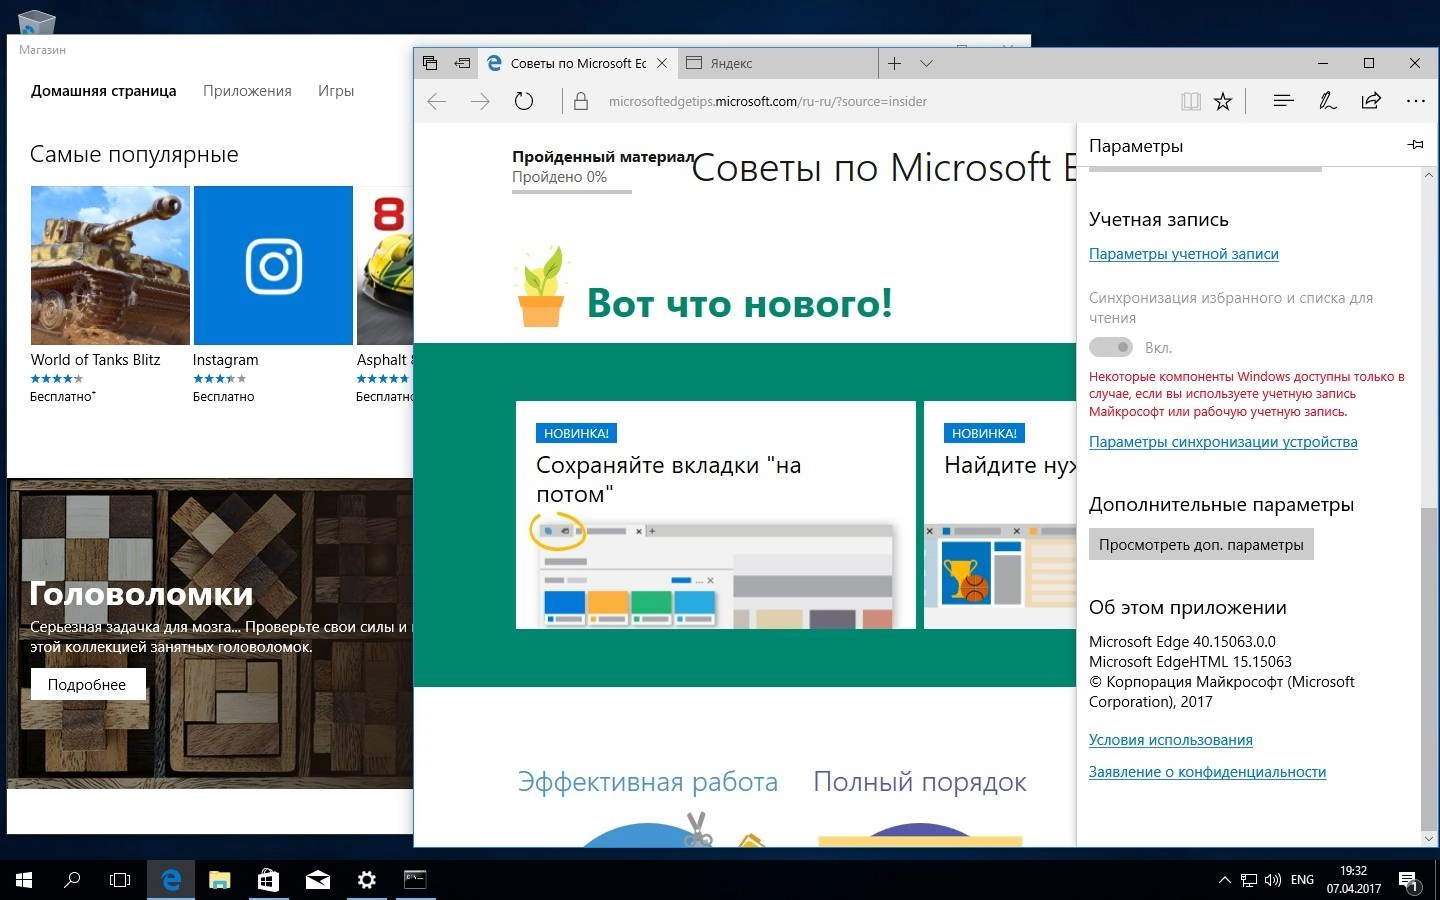Show tab previews chevron in Edge

(927, 63)
